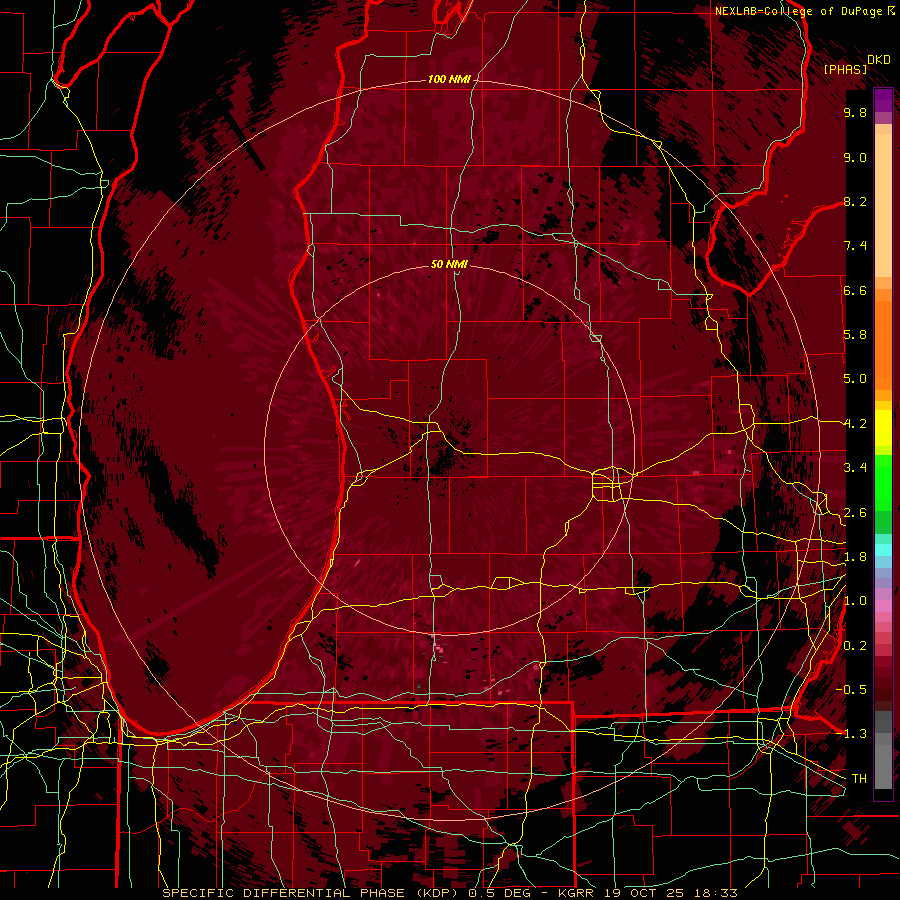
Task: Click the 4.2 legend value
Action: [x=855, y=424]
